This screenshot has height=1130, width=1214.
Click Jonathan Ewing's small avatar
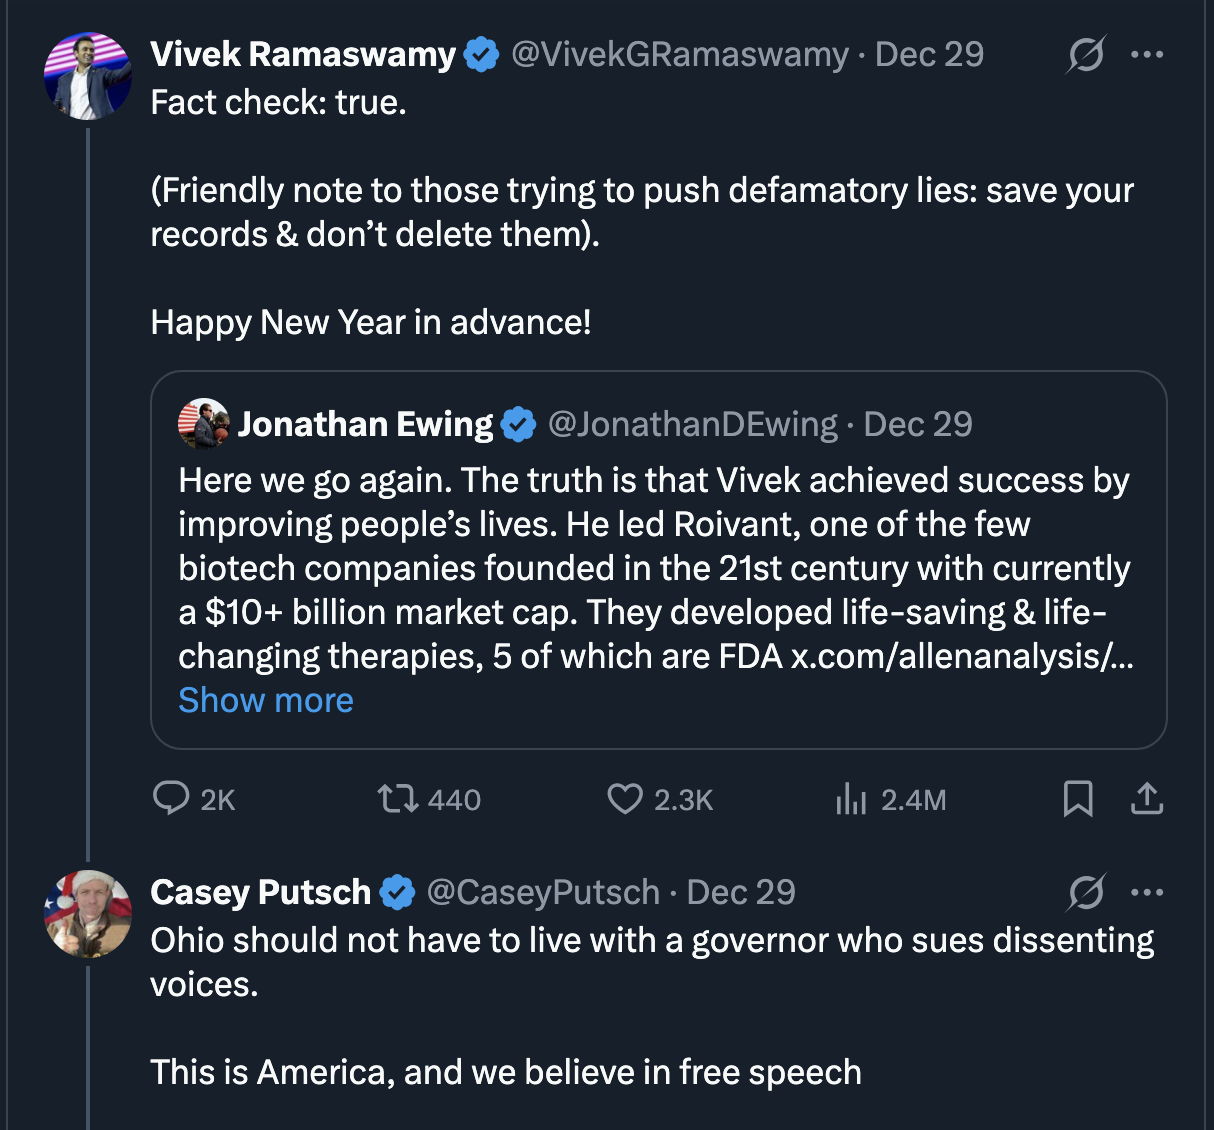(203, 424)
